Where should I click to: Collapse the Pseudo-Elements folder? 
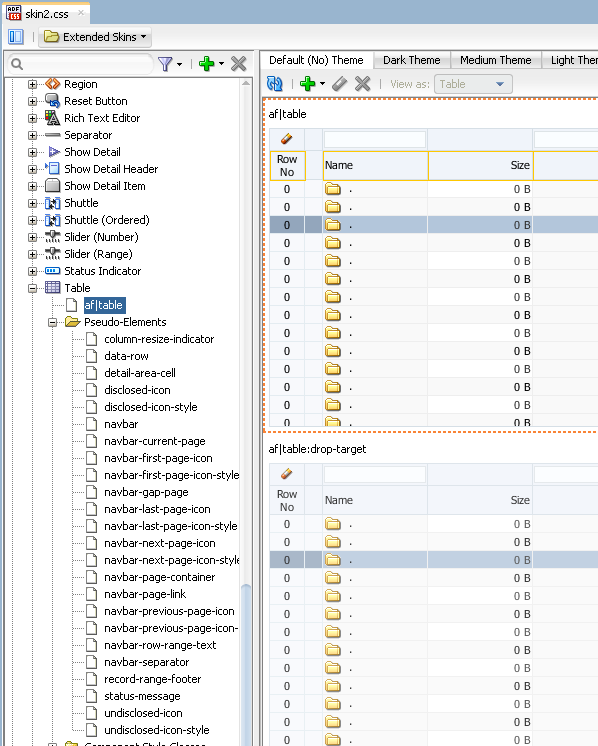pos(52,323)
